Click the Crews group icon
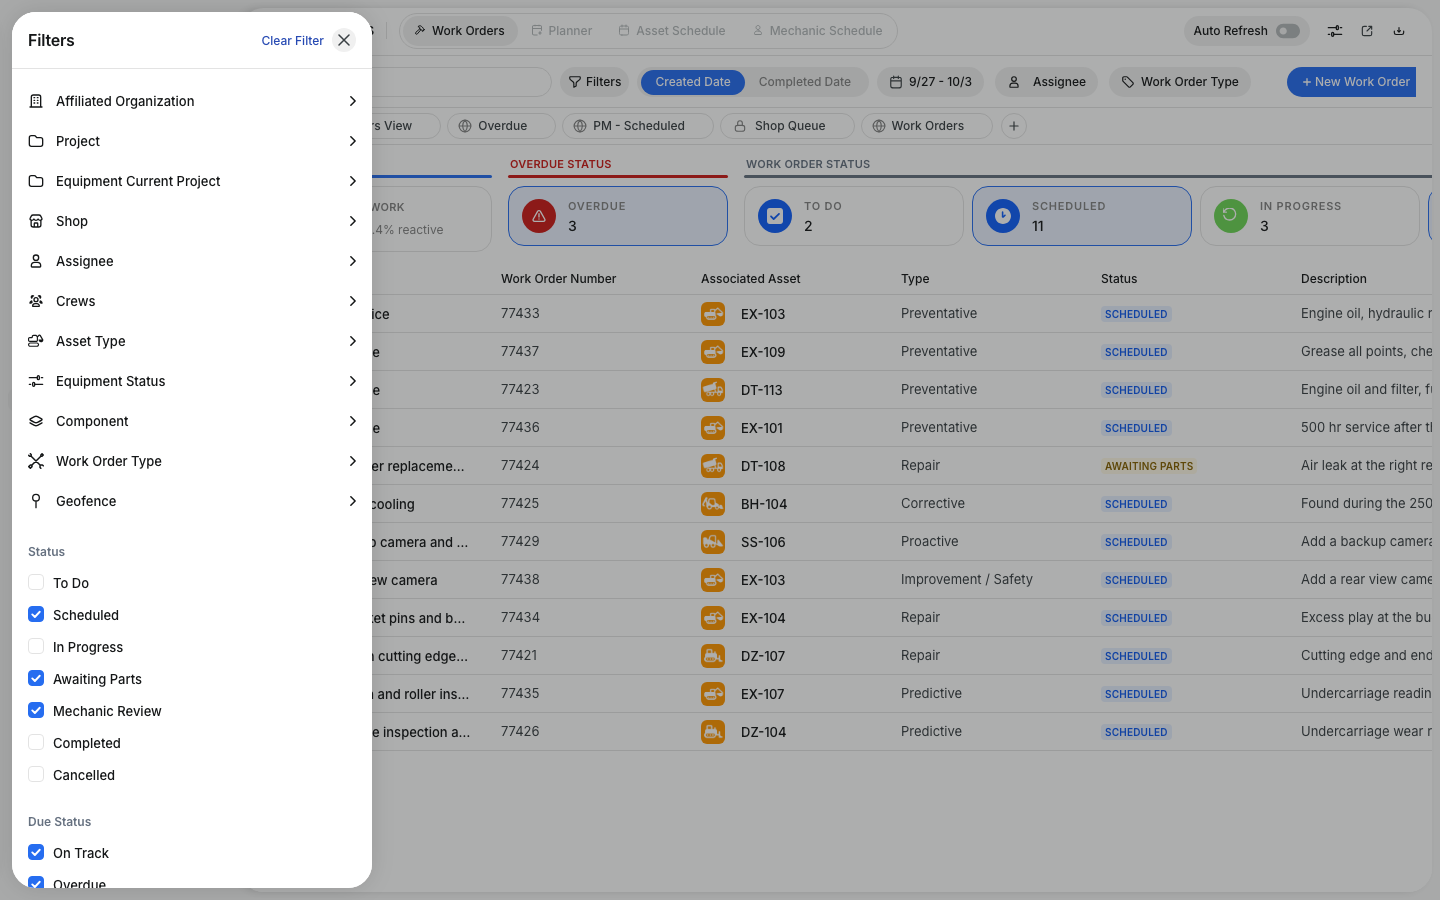1440x900 pixels. point(36,301)
